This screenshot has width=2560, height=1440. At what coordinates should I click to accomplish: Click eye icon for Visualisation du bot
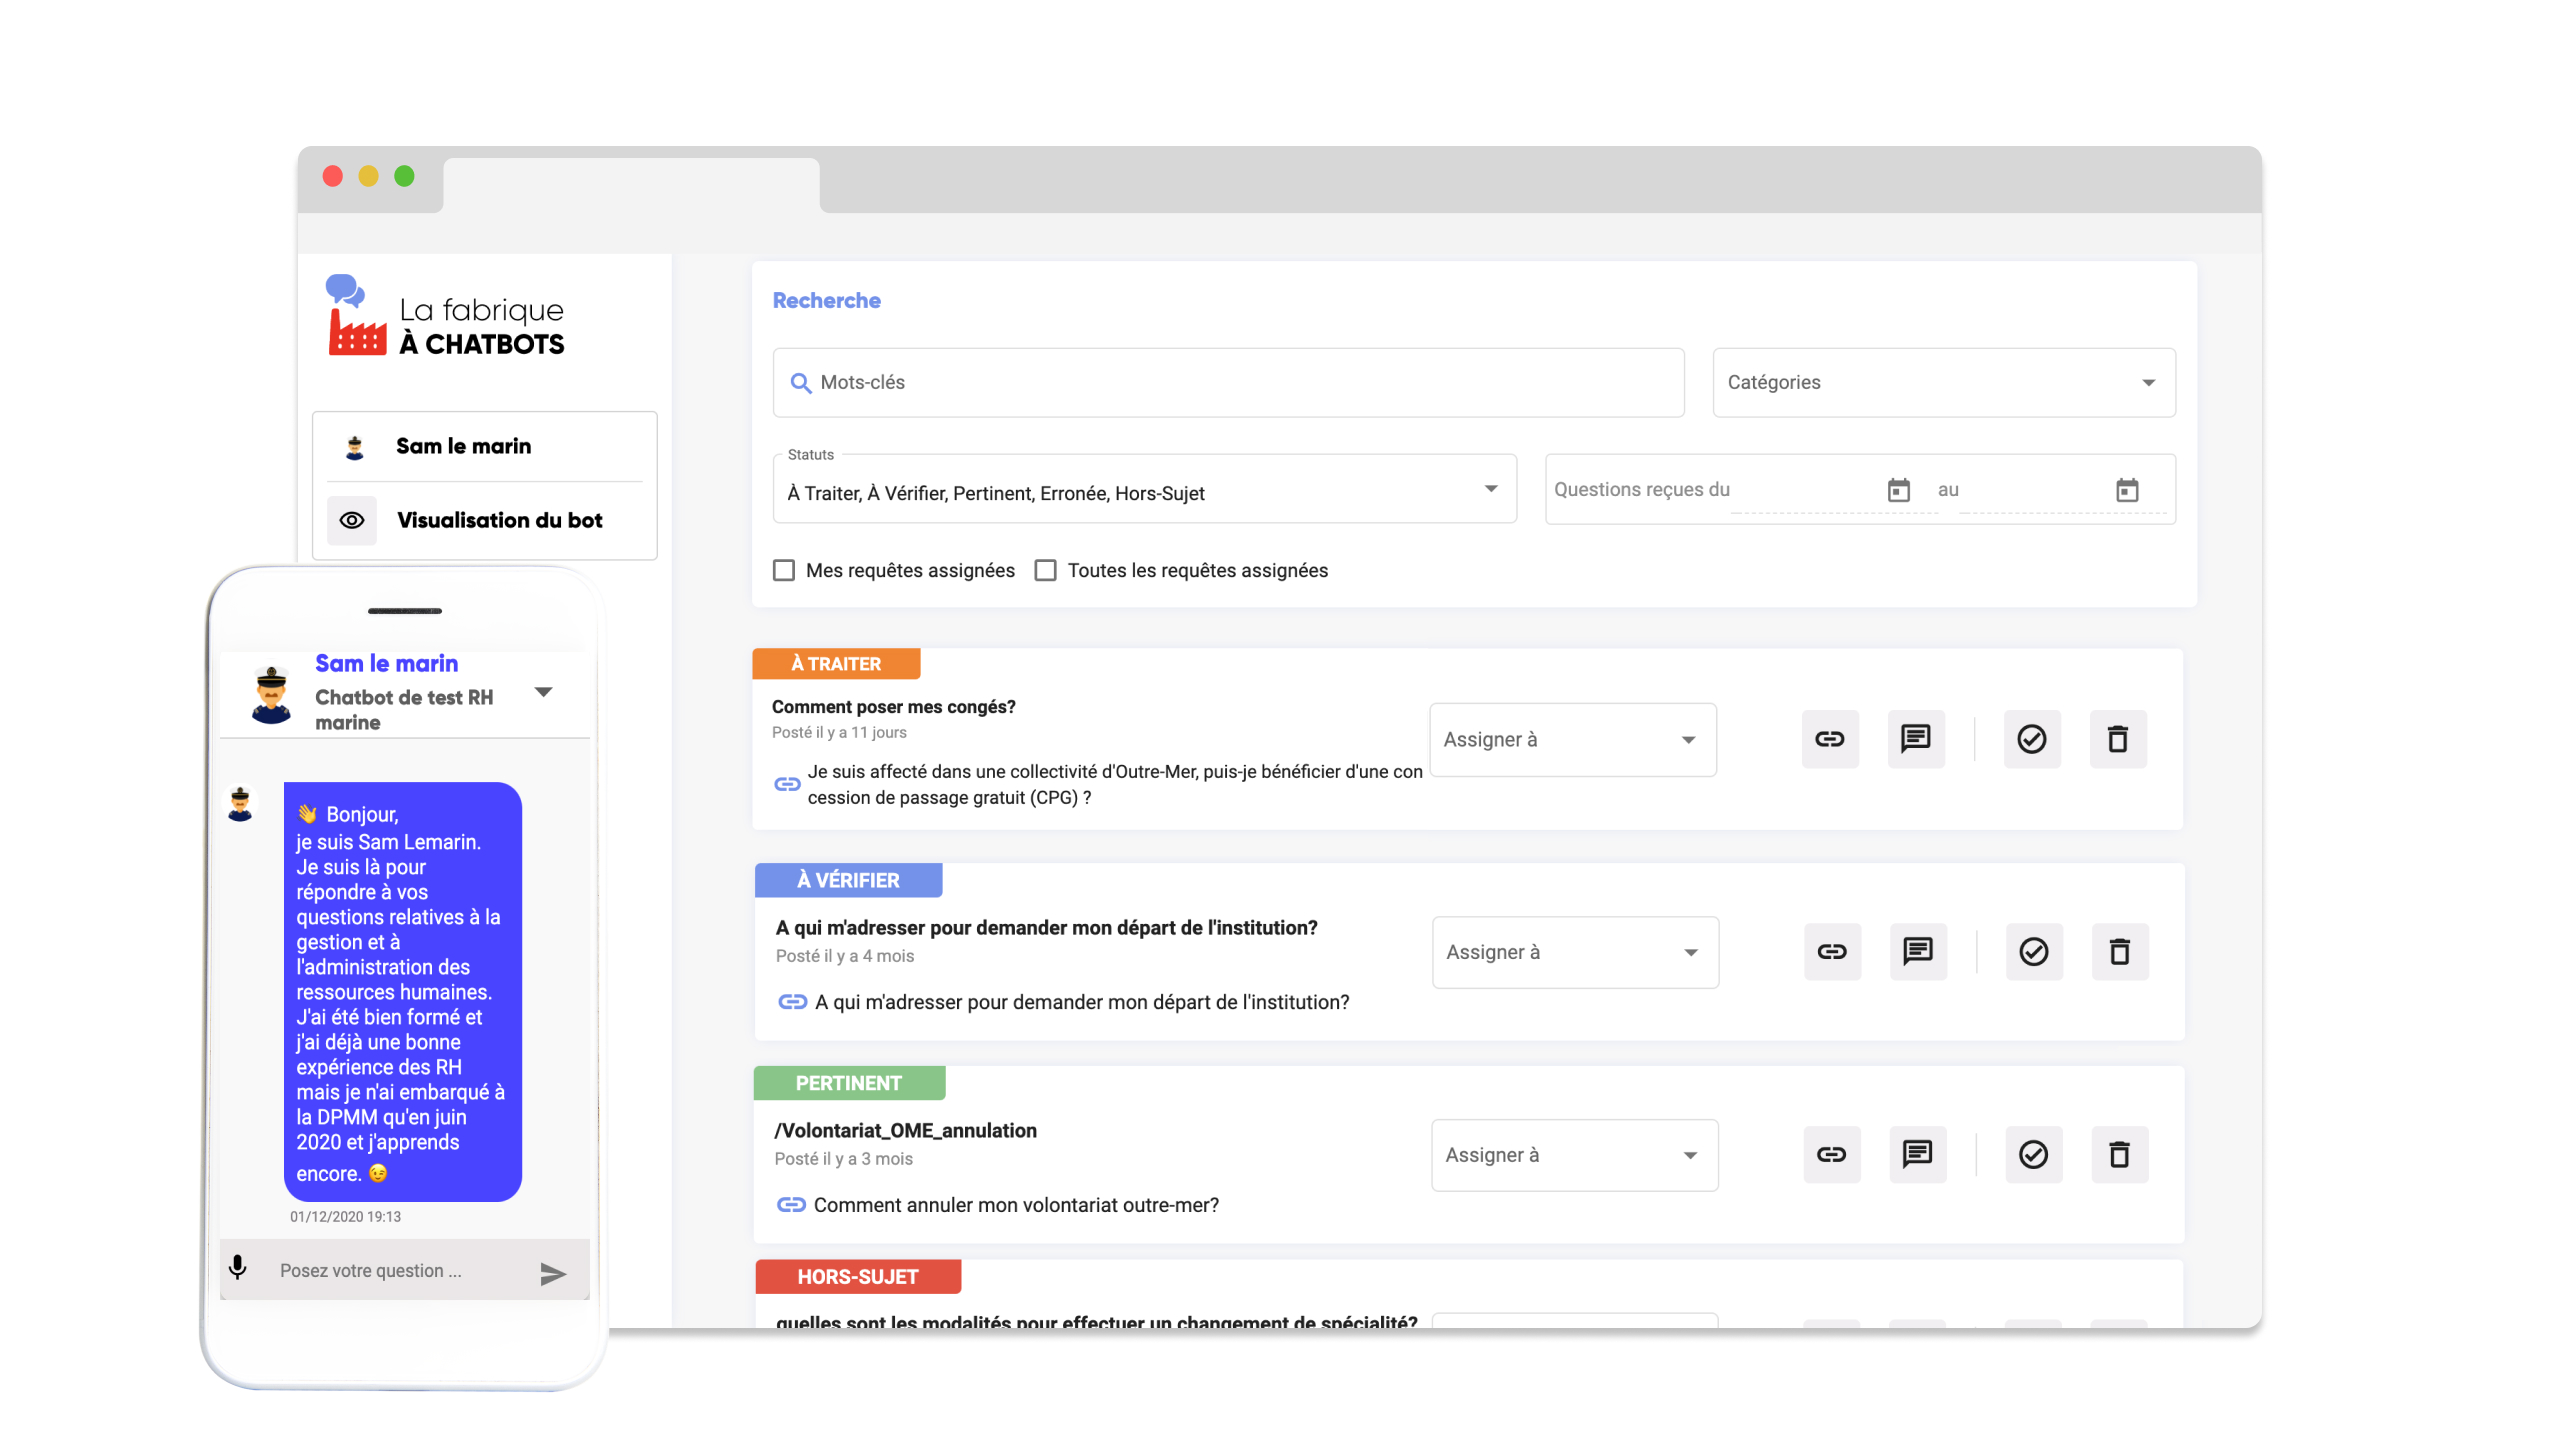[352, 520]
